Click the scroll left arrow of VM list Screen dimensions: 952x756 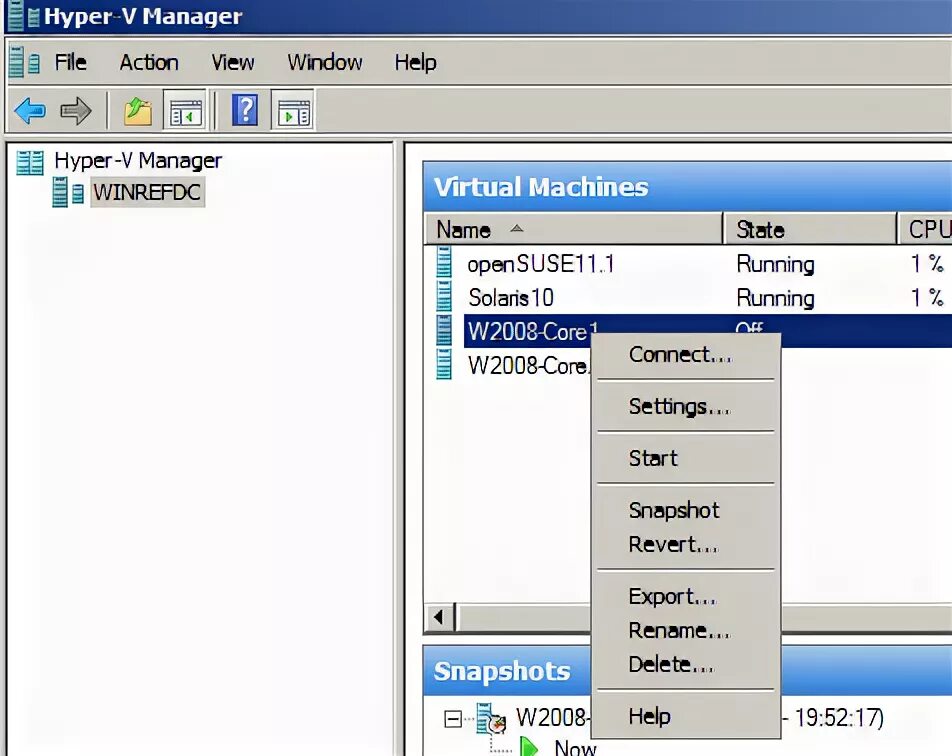pos(440,618)
